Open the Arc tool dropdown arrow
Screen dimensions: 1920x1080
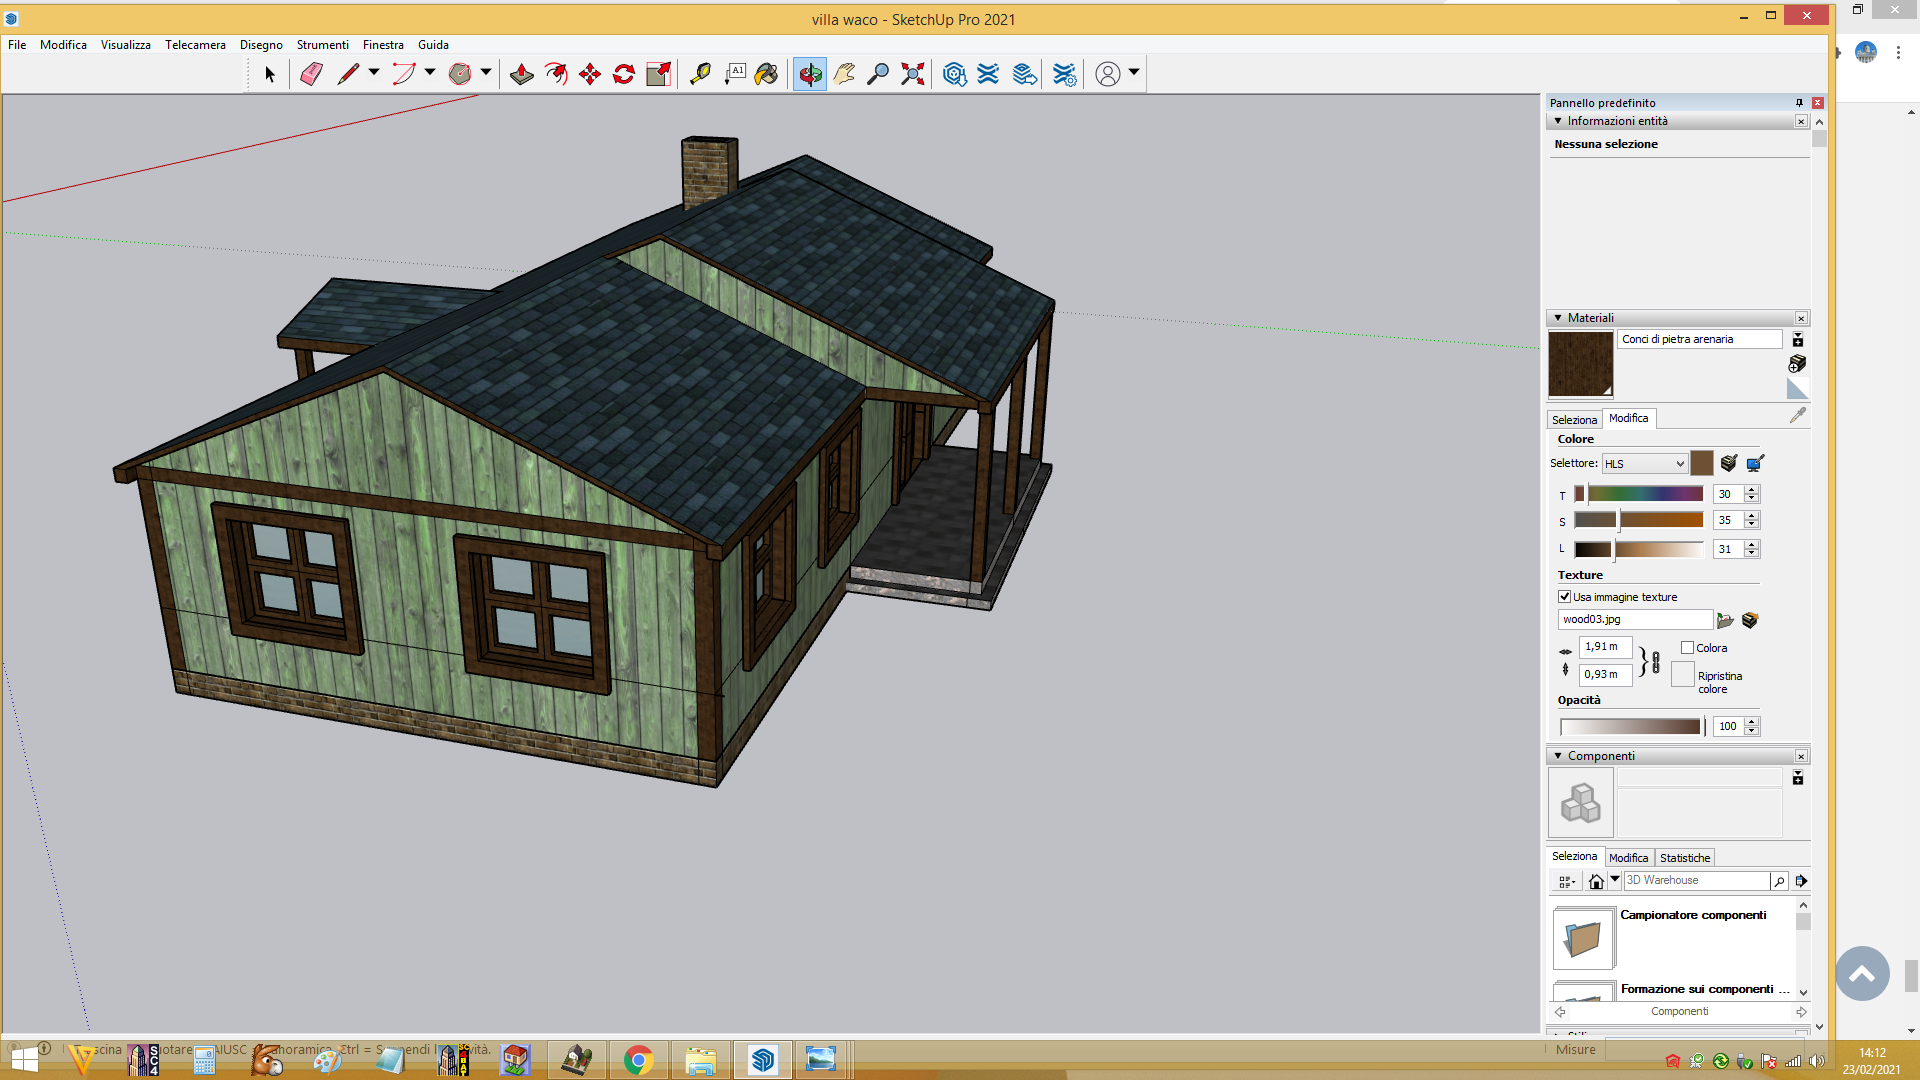click(430, 72)
